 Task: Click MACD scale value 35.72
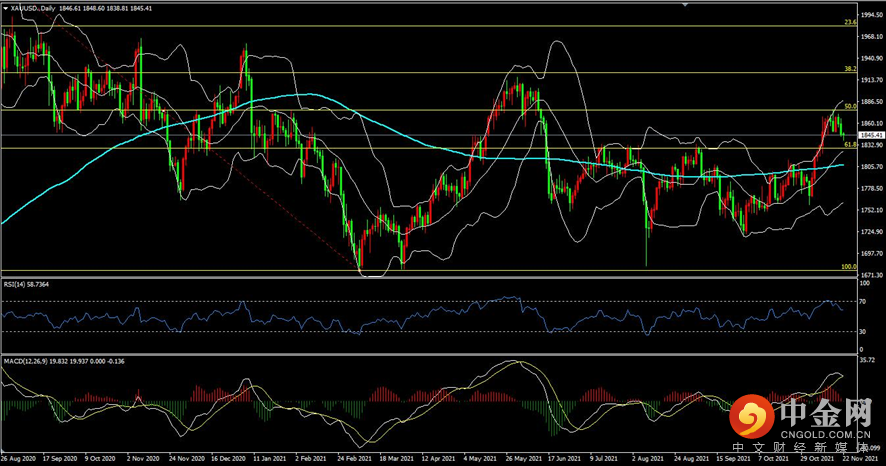867,359
